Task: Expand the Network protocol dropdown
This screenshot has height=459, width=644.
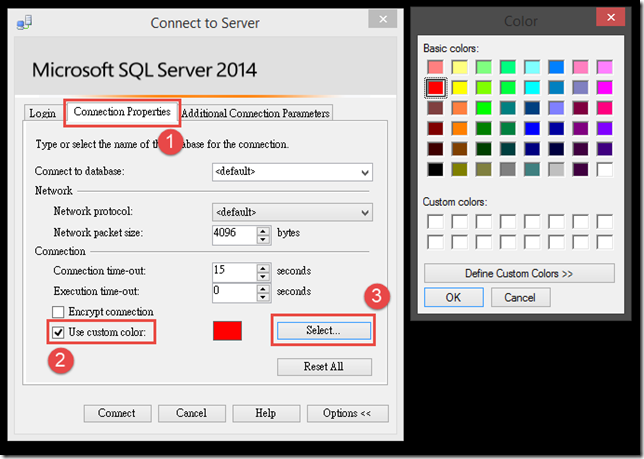Action: click(365, 212)
